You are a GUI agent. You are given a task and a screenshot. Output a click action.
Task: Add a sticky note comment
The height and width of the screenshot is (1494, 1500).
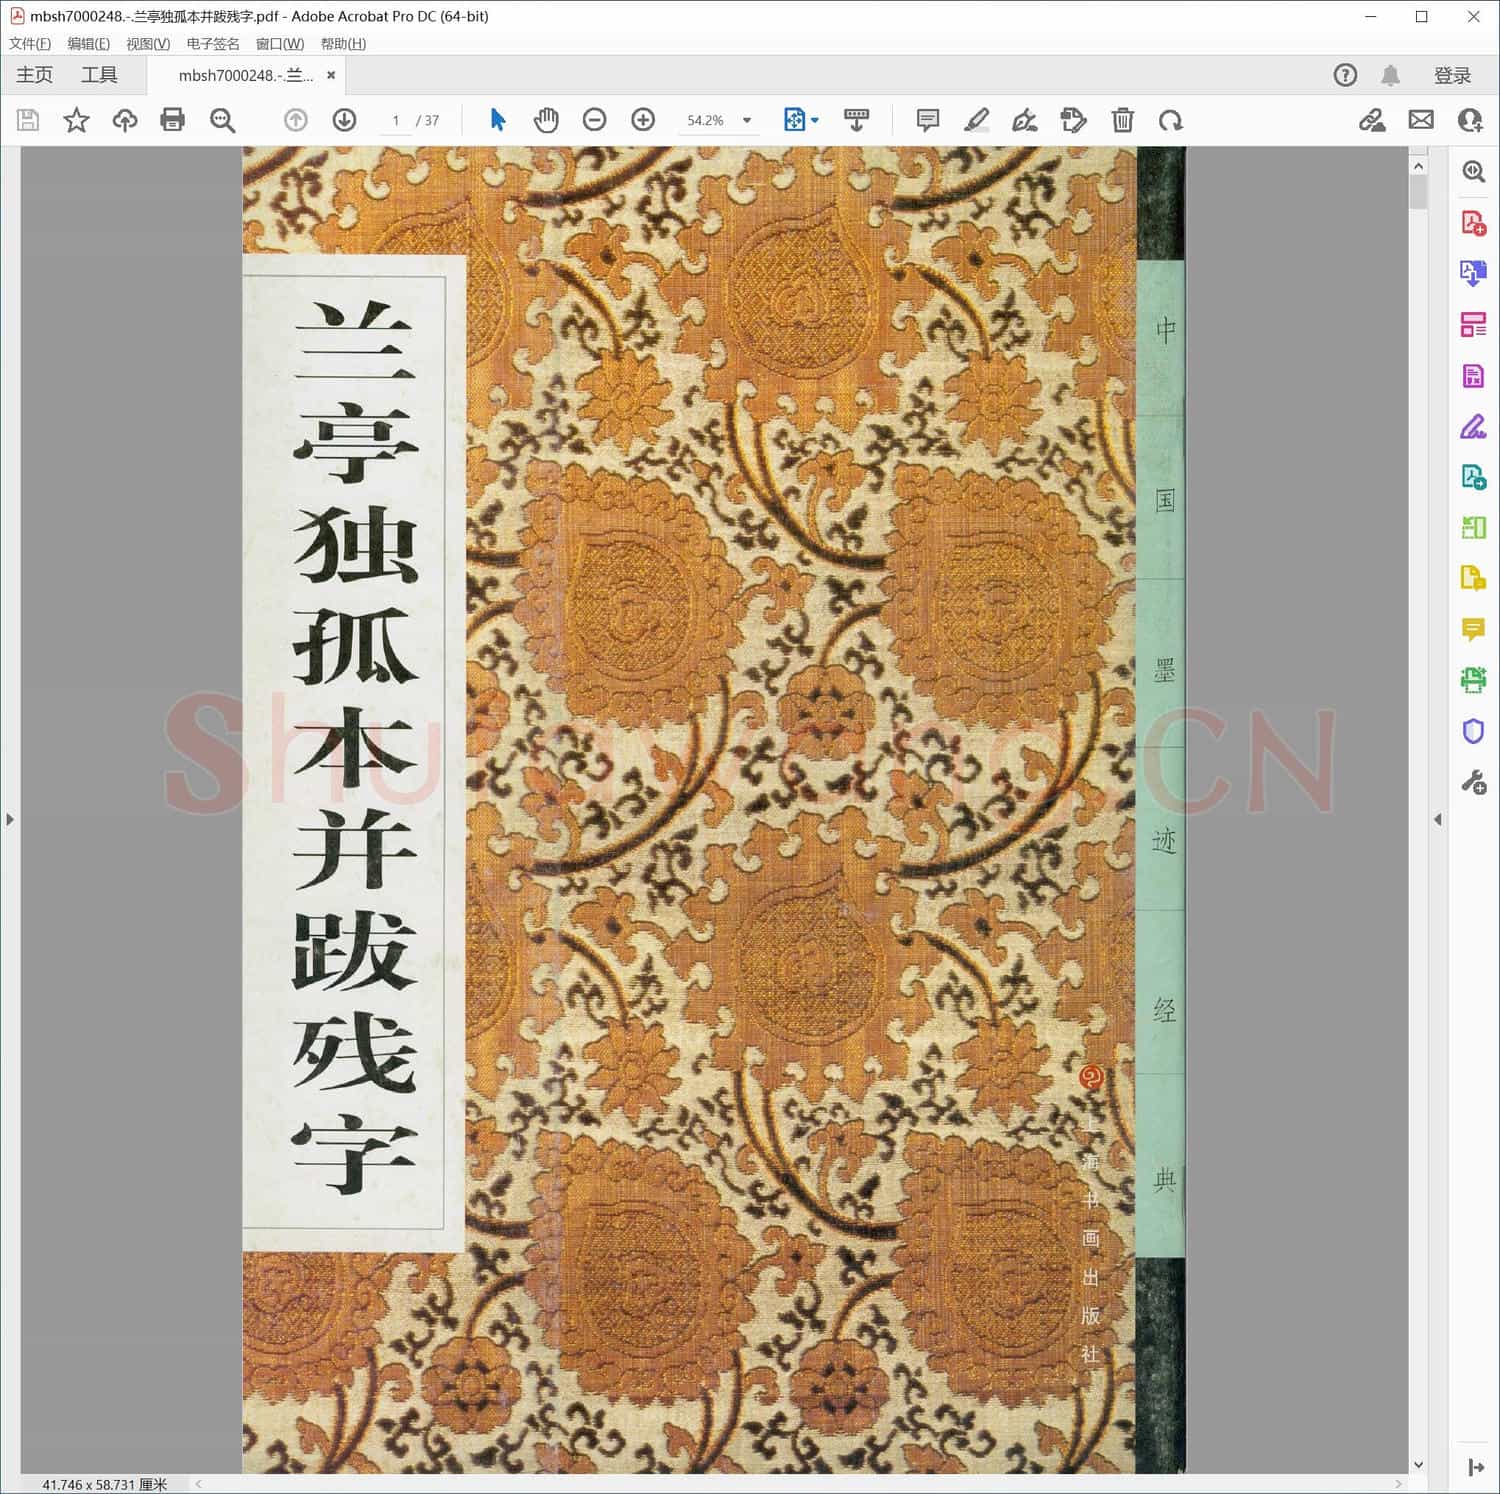pos(927,120)
